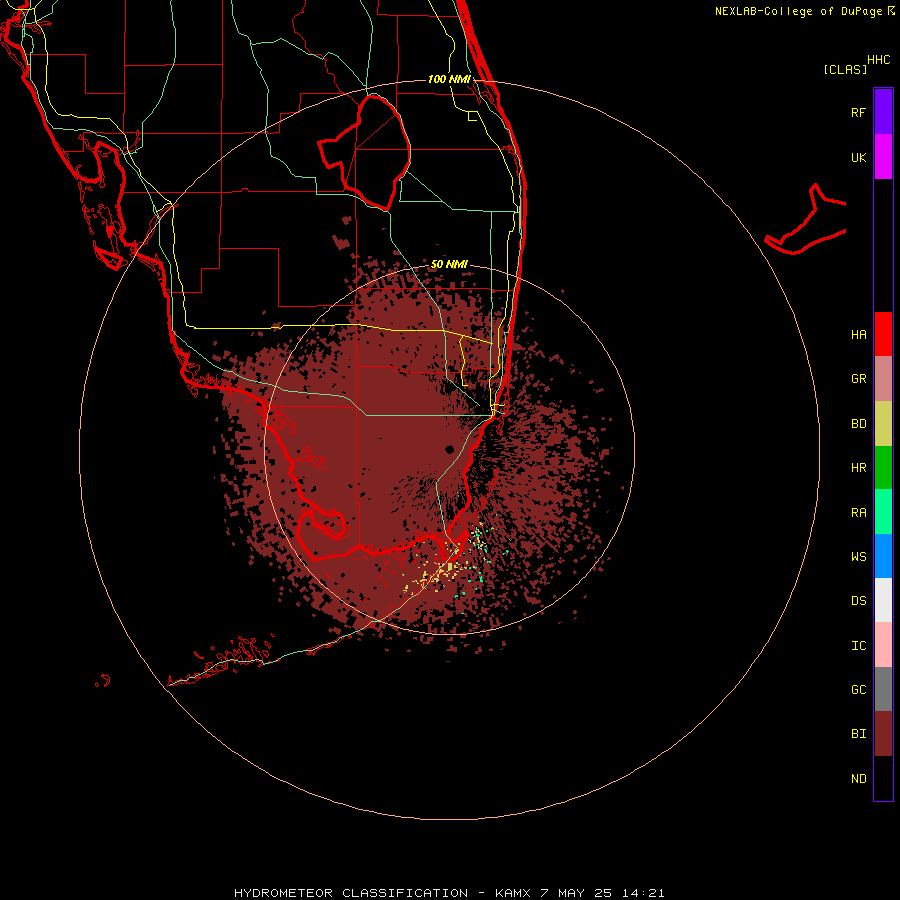Click the black radar site dot
The width and height of the screenshot is (900, 900).
coord(449,449)
